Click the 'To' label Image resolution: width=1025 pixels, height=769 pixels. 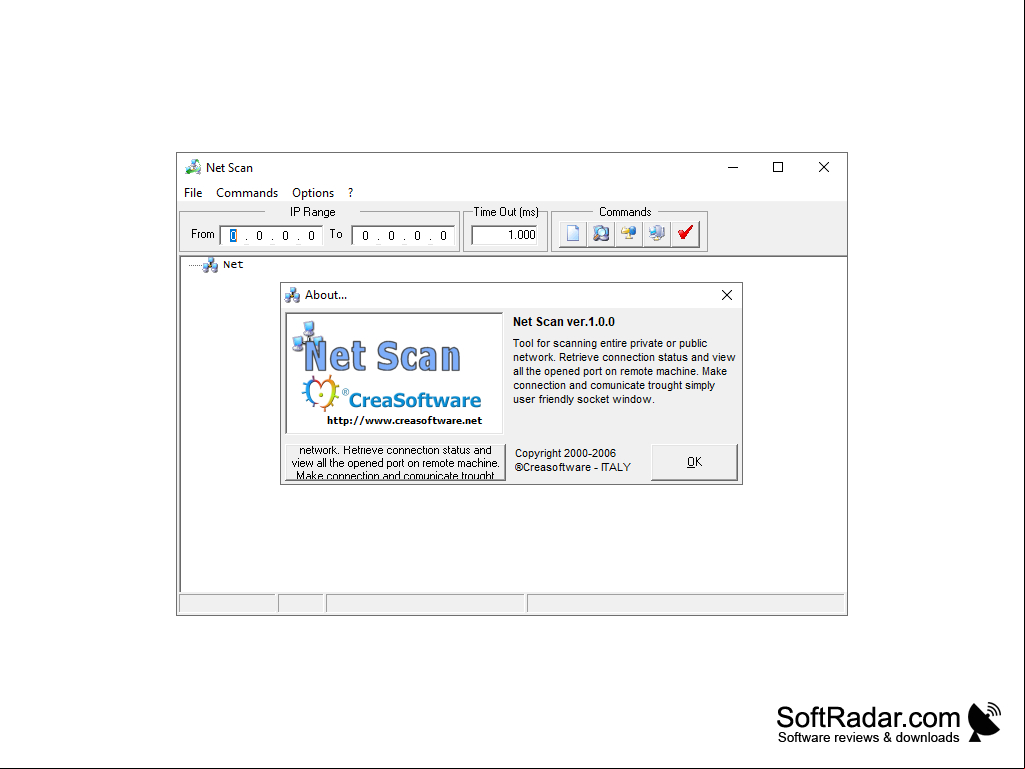click(x=336, y=234)
